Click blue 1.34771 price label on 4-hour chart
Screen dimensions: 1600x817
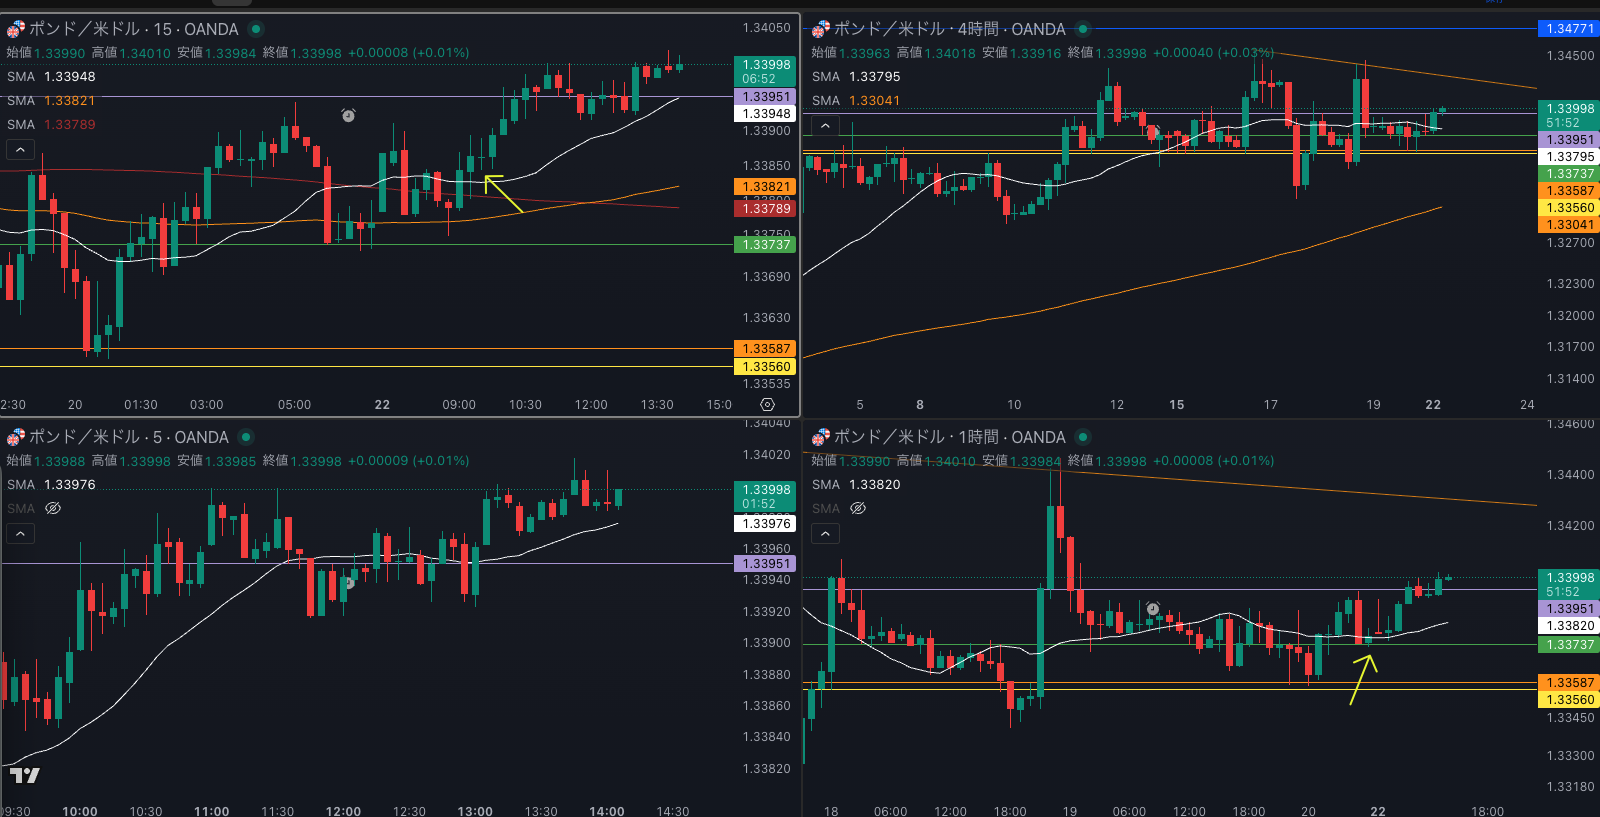coord(1568,29)
